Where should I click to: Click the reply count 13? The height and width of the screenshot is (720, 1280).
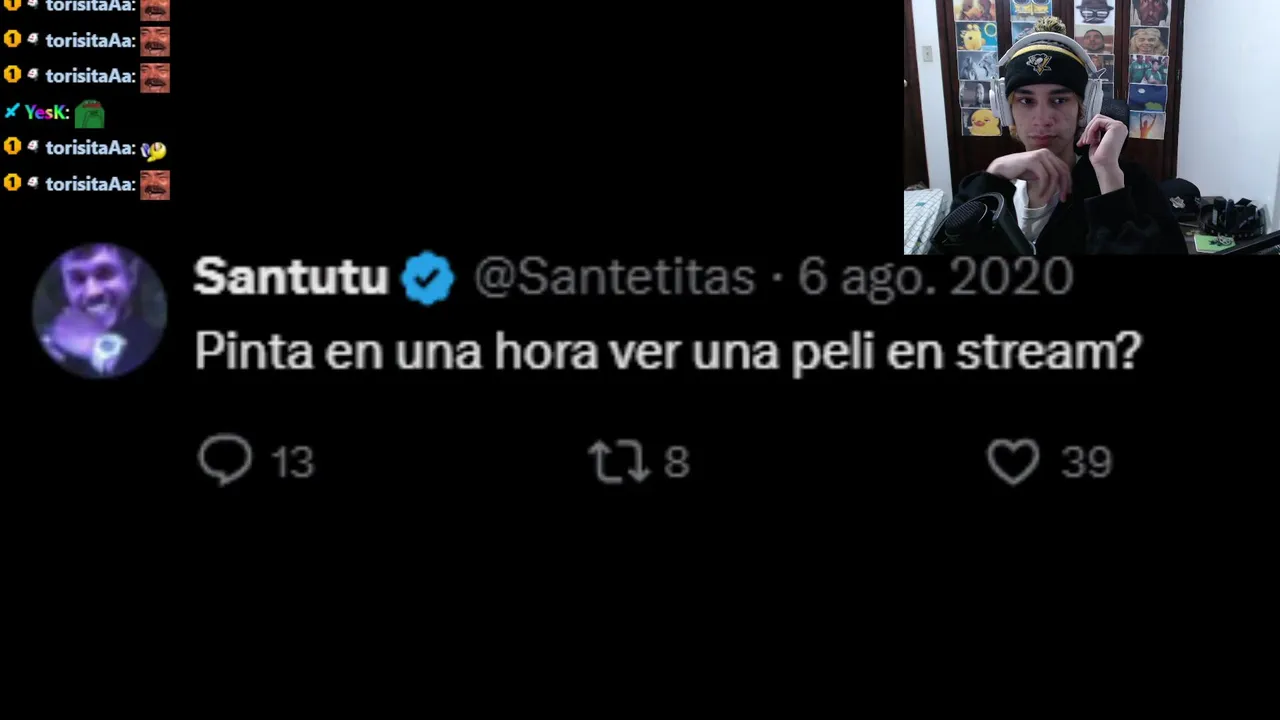[x=292, y=462]
